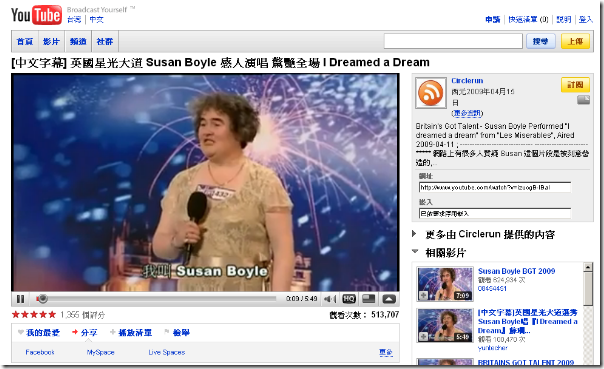The height and width of the screenshot is (369, 604).
Task: Toggle the resize player view icon
Action: pos(369,299)
